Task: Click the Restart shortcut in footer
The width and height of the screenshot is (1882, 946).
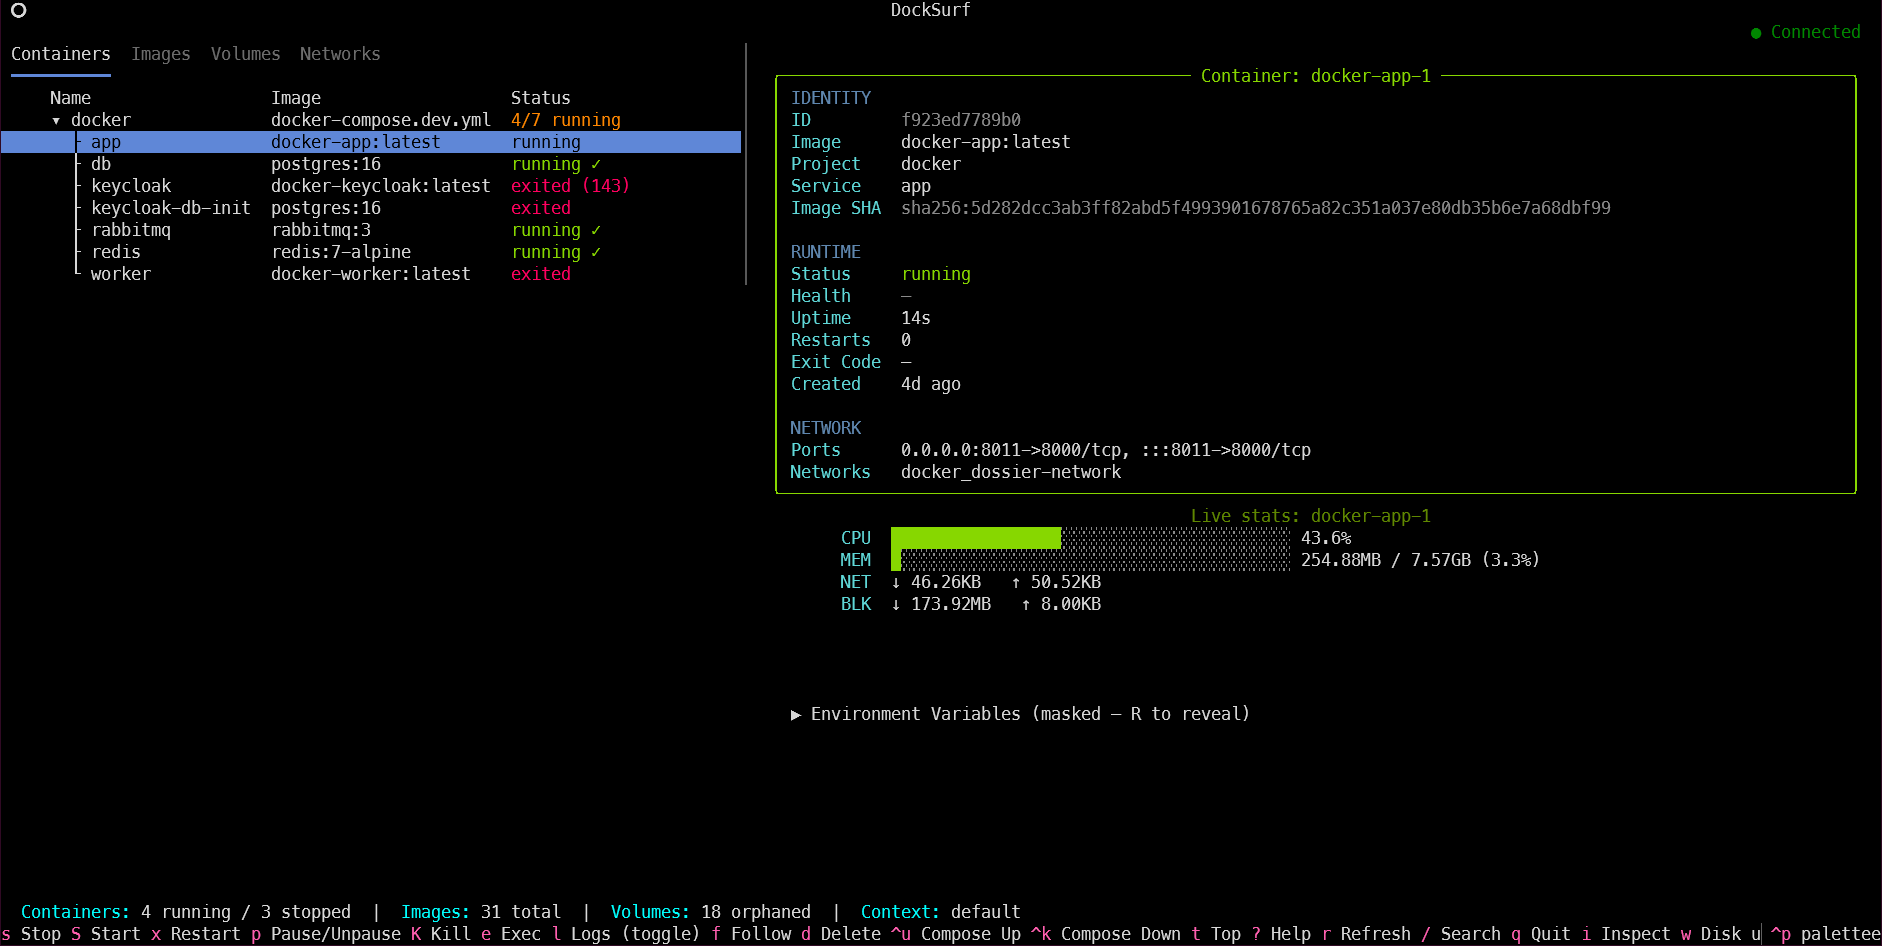Action: click(x=196, y=934)
